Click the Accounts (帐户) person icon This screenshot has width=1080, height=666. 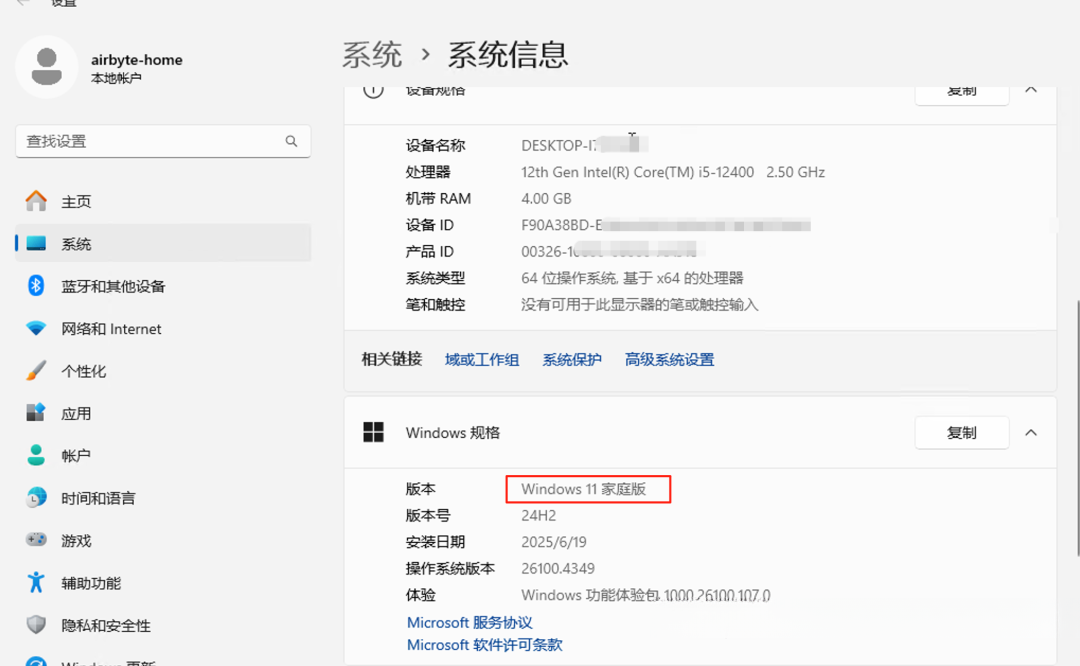(36, 455)
